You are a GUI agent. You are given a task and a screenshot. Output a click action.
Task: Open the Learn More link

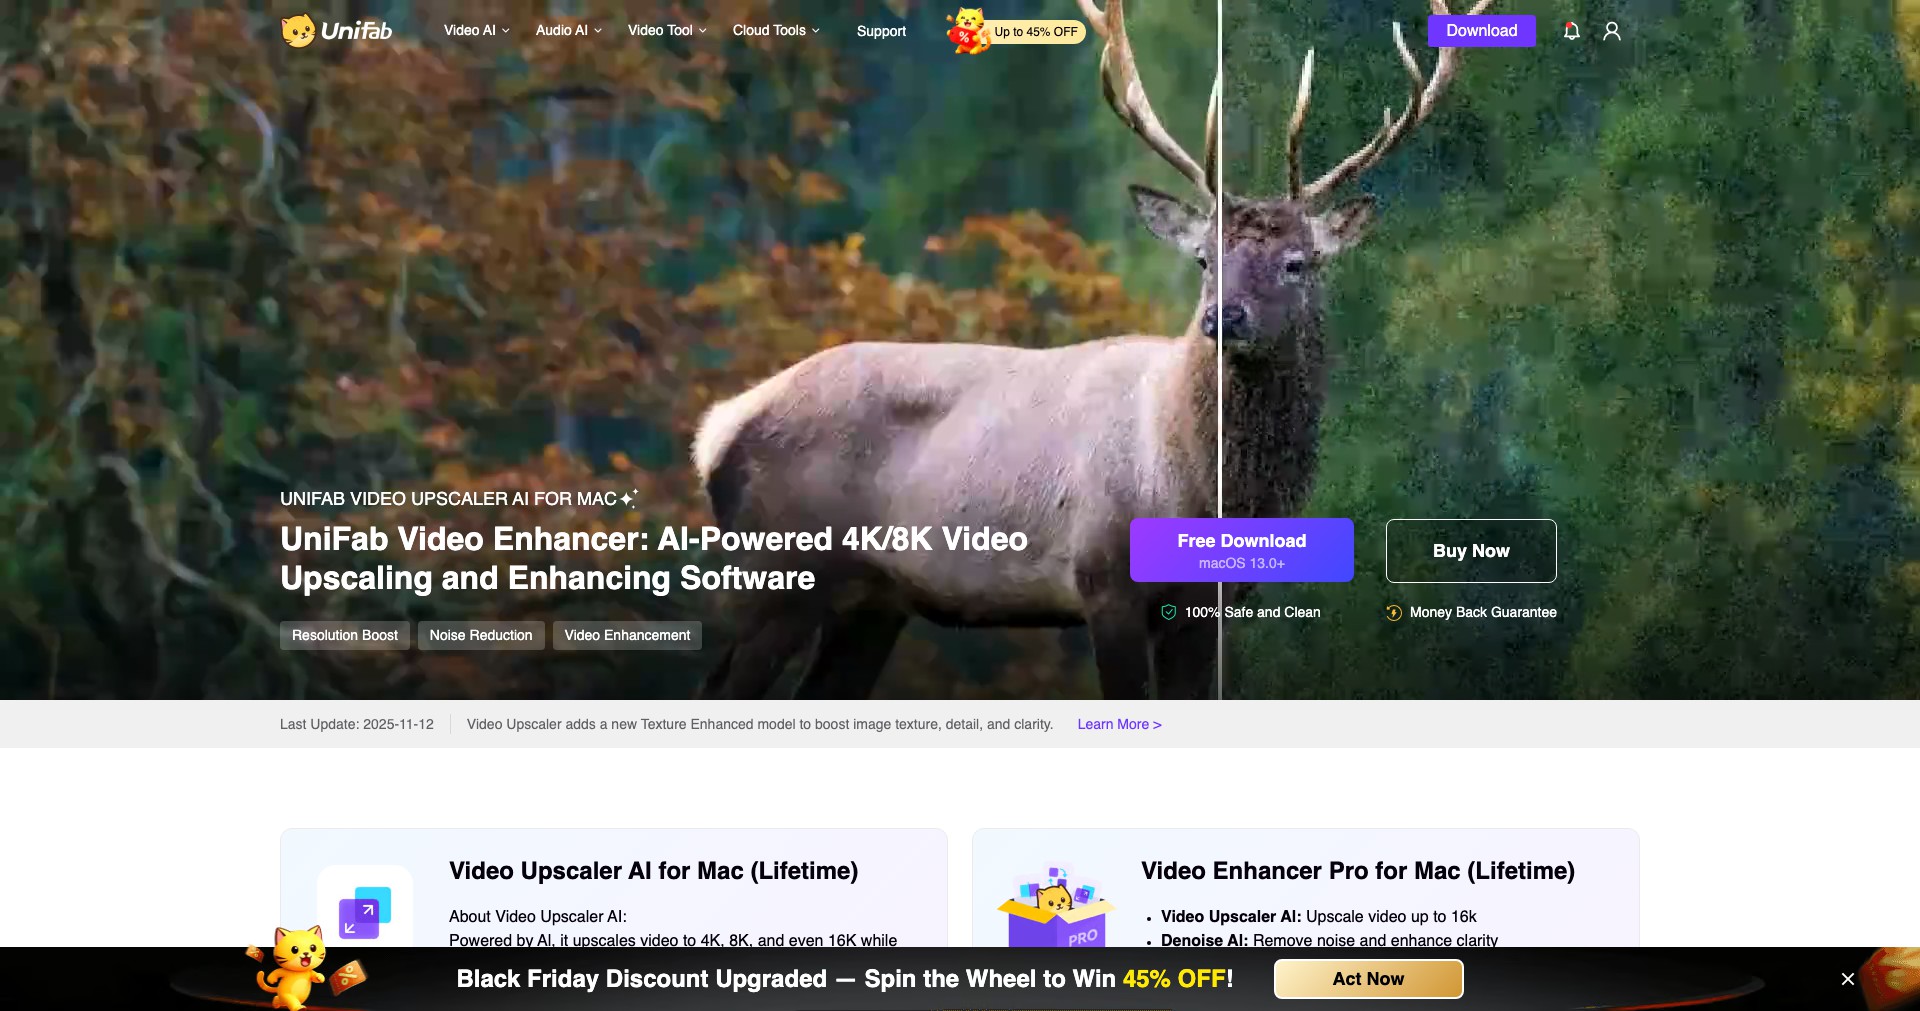coord(1119,724)
